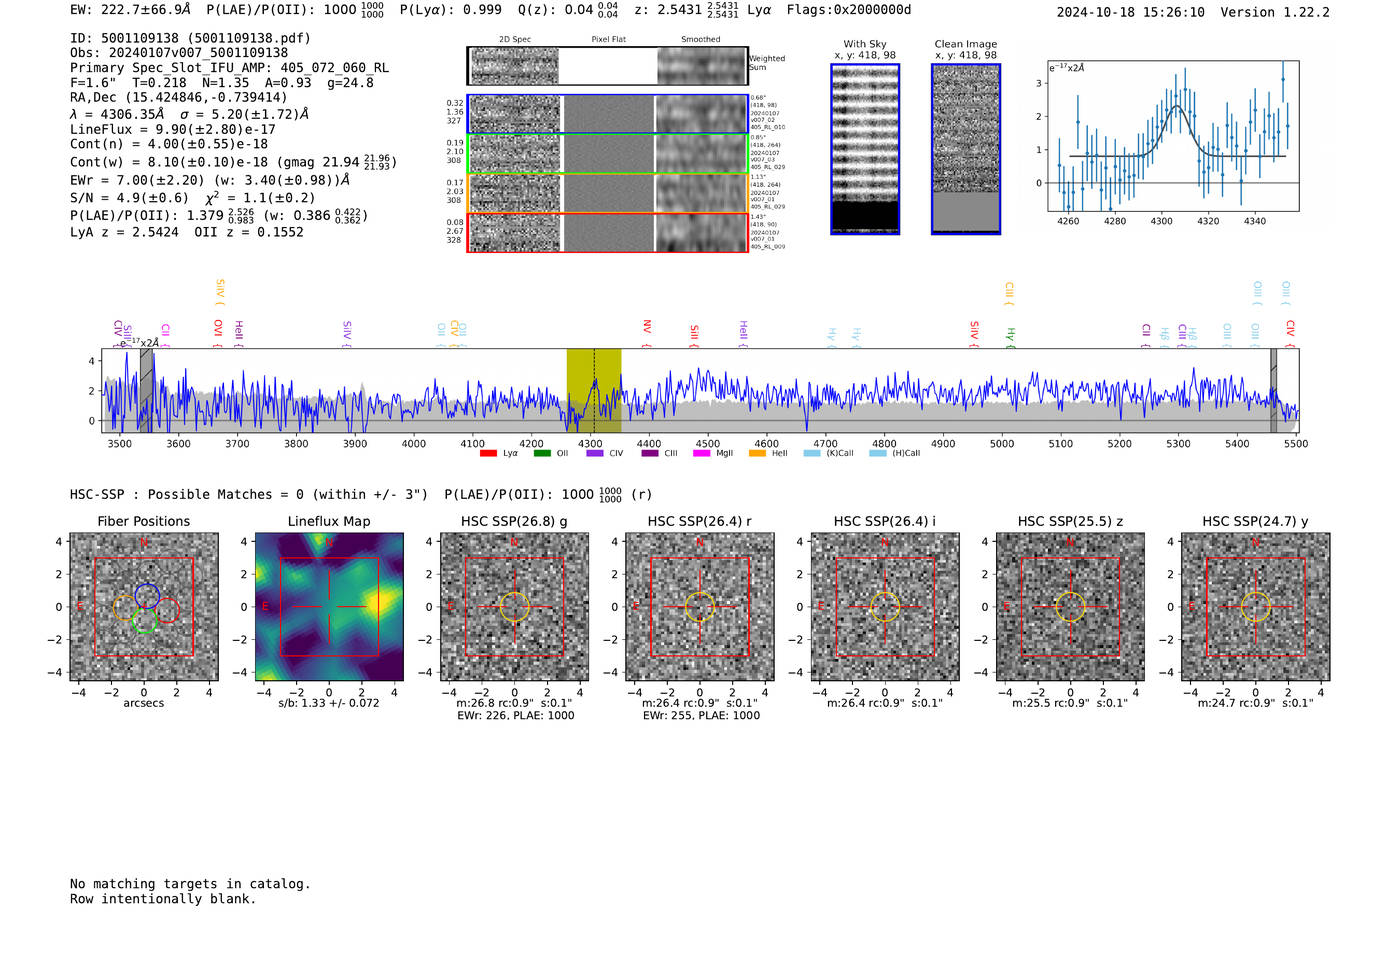Screen dimensions: 1400x953
Task: Click the With Sky fiber image
Action: tap(865, 149)
